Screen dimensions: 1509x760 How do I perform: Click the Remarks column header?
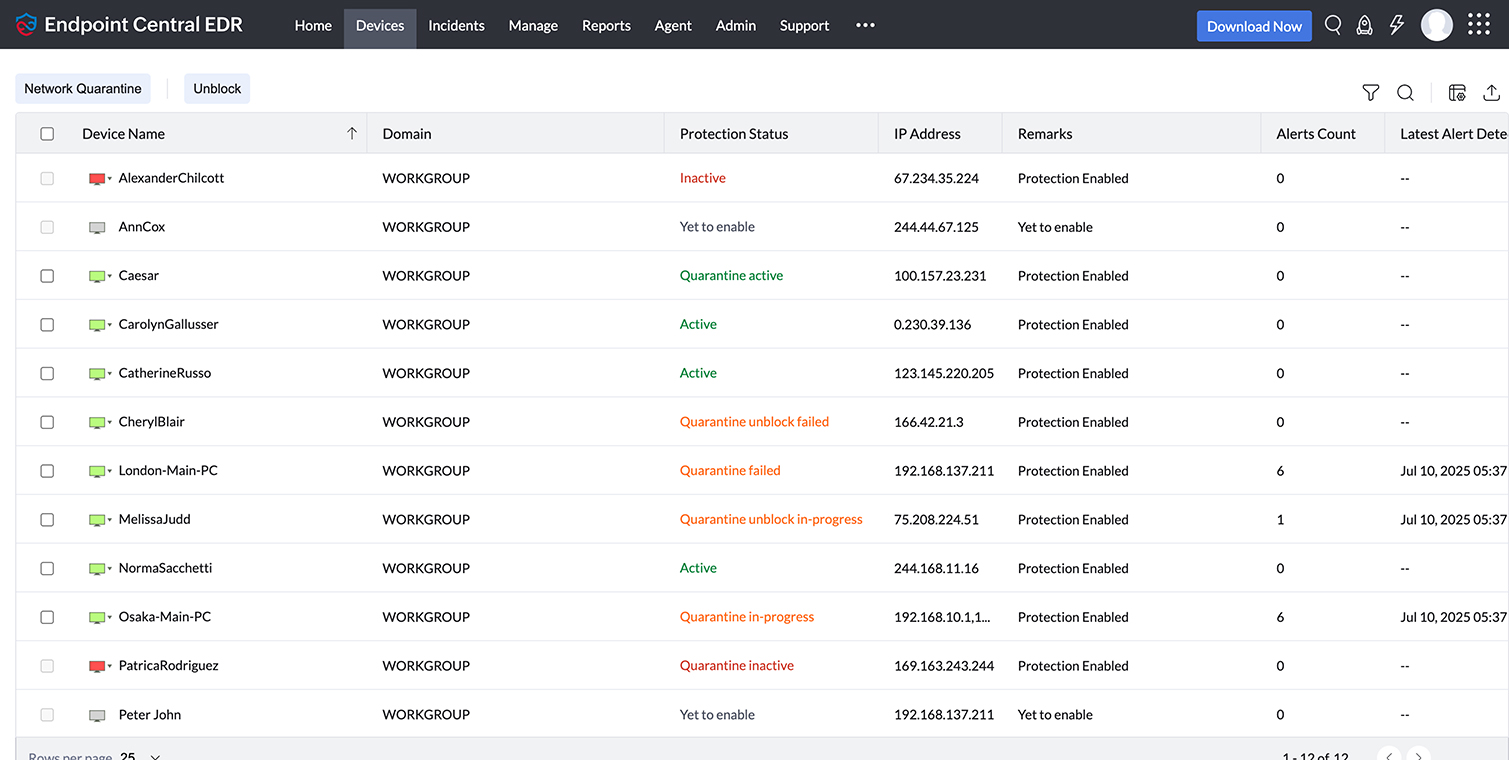click(1045, 133)
